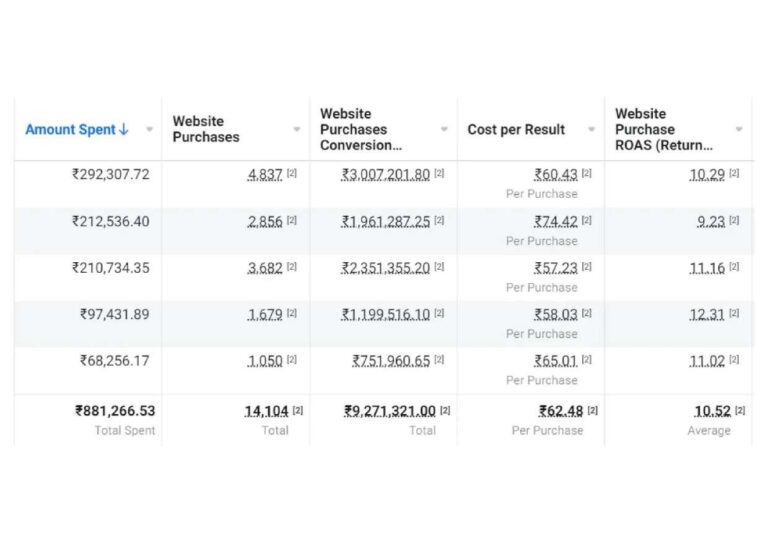
Task: Click the footnote marker beside ₹57.23 cost
Action: pos(586,267)
